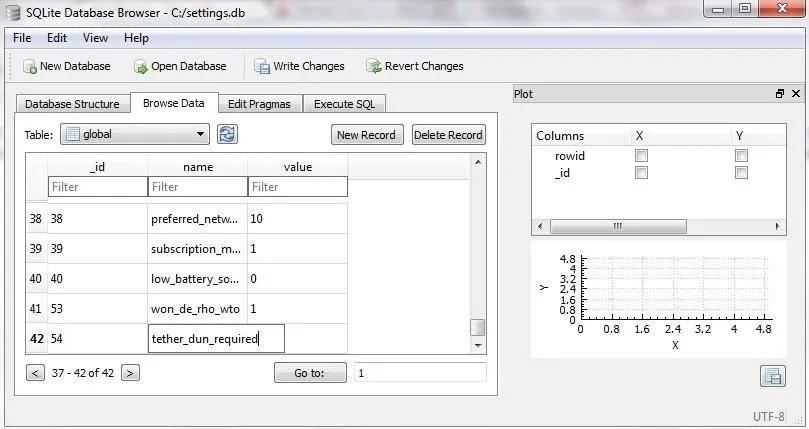Click the New Record button
The height and width of the screenshot is (429, 809).
366,135
